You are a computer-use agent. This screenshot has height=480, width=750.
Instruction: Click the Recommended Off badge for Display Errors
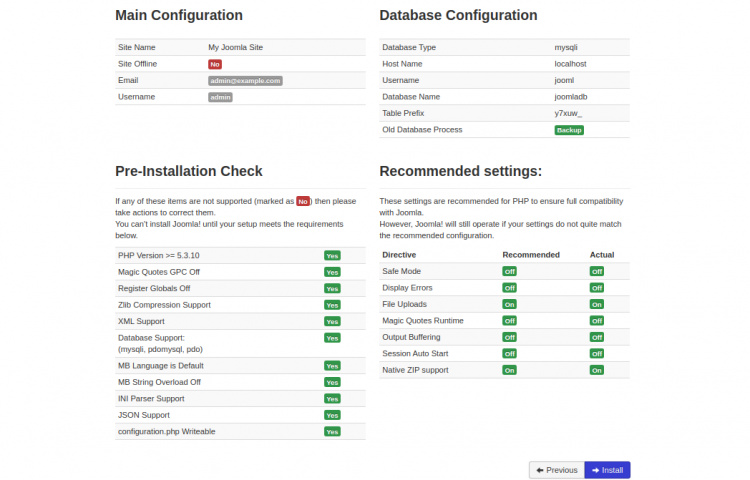click(x=509, y=288)
